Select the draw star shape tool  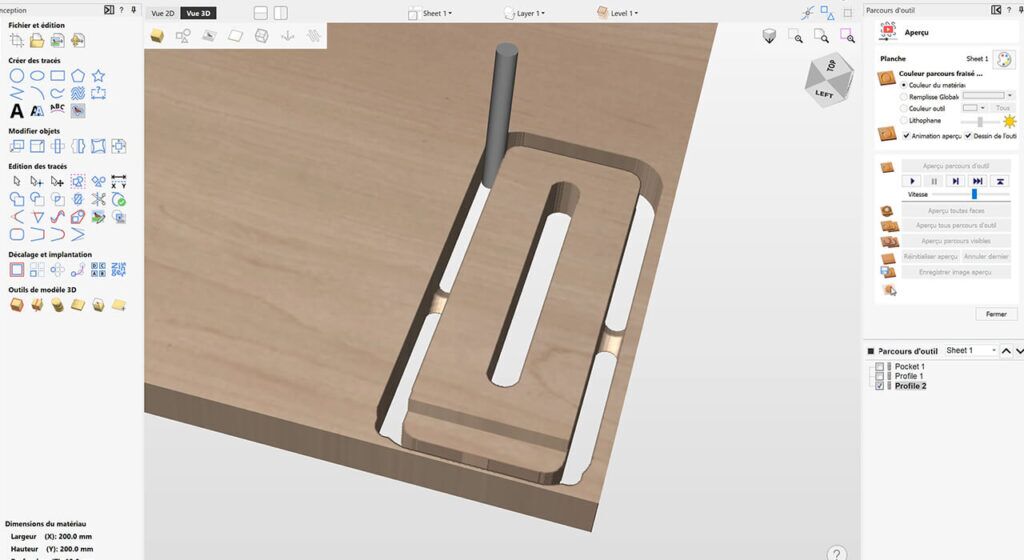tap(98, 76)
